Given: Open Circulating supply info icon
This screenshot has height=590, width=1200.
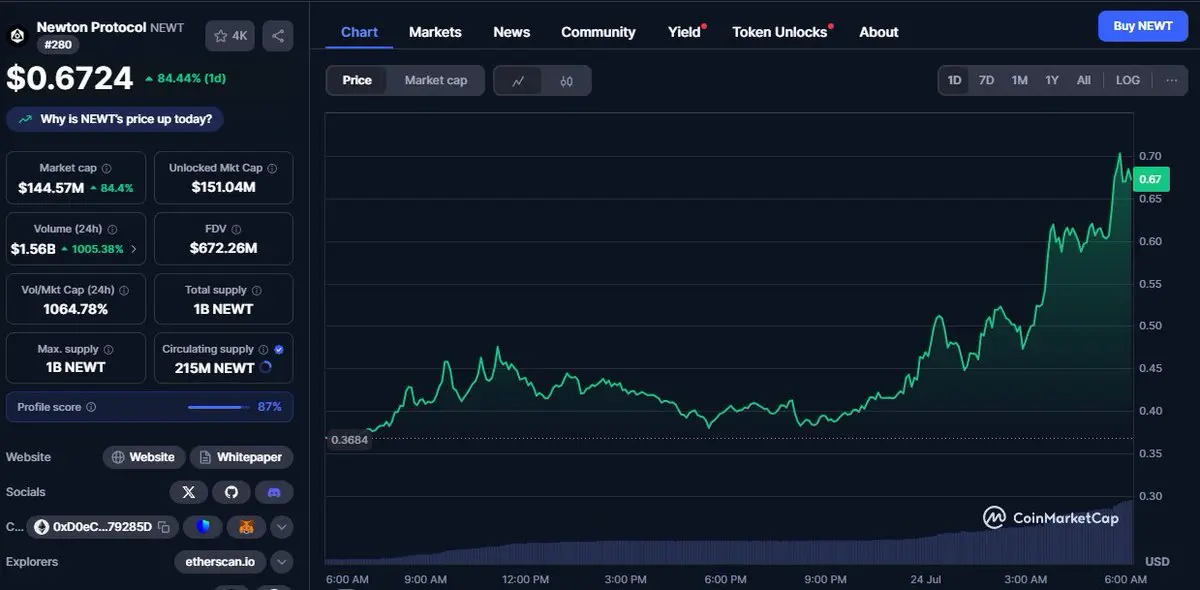Looking at the screenshot, I should pyautogui.click(x=264, y=349).
